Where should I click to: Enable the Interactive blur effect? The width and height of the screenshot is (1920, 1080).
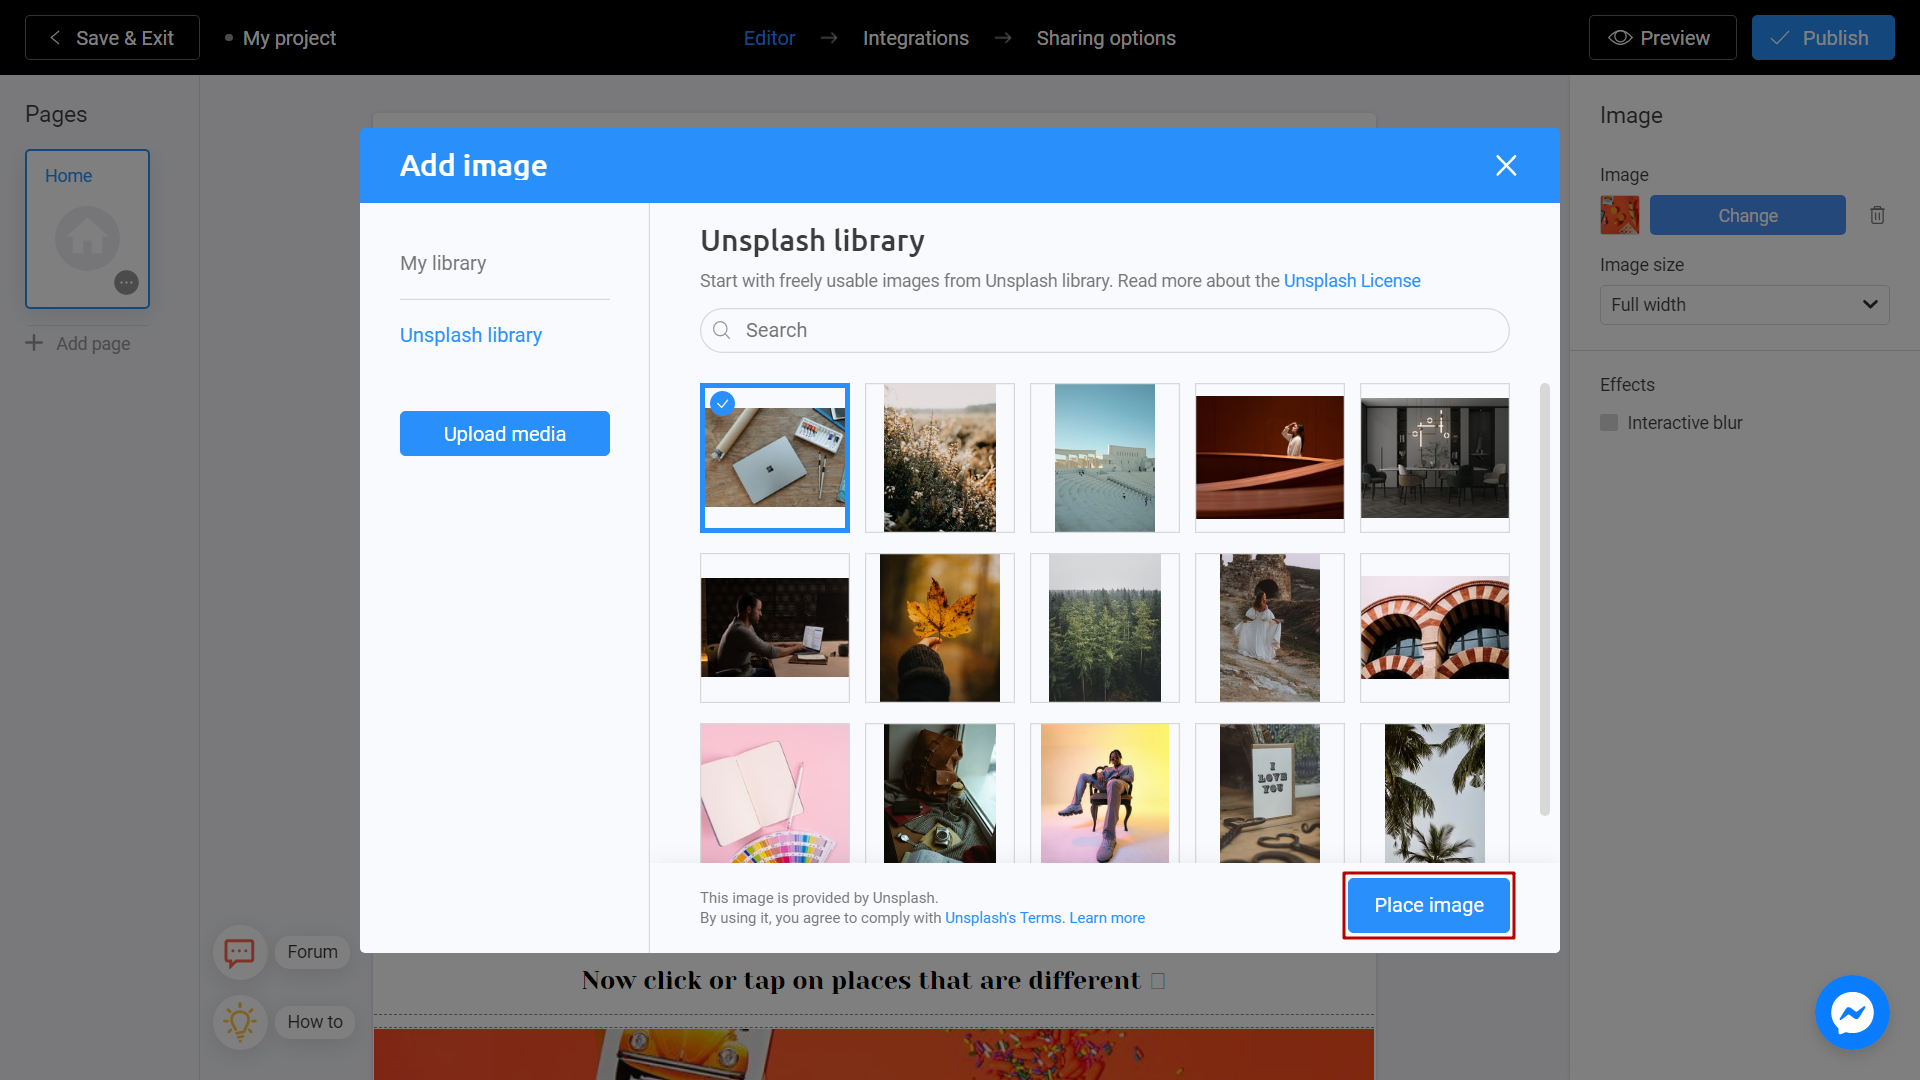point(1610,422)
